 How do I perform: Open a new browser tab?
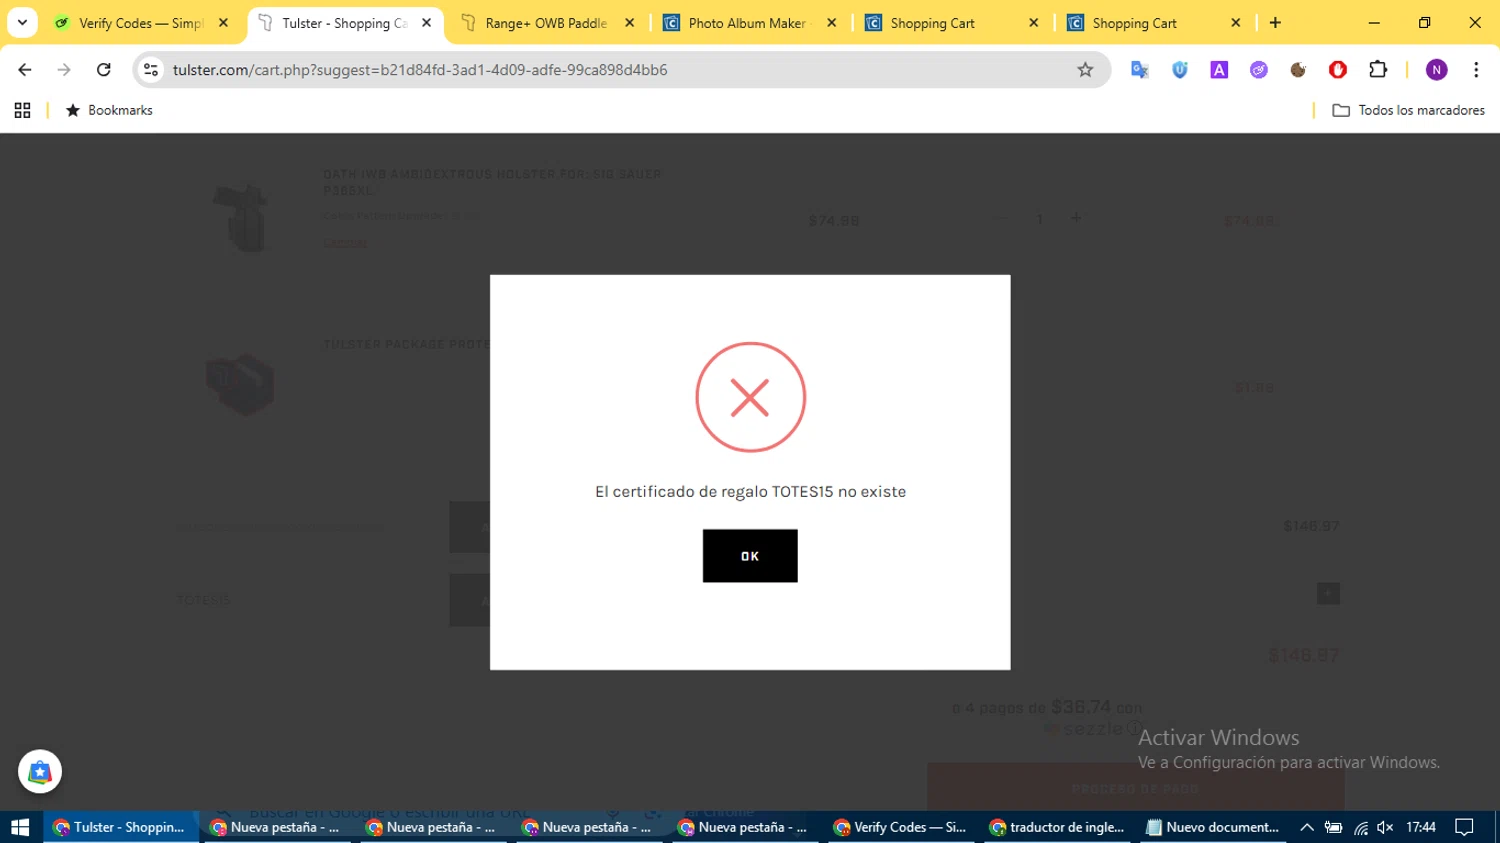1275,23
